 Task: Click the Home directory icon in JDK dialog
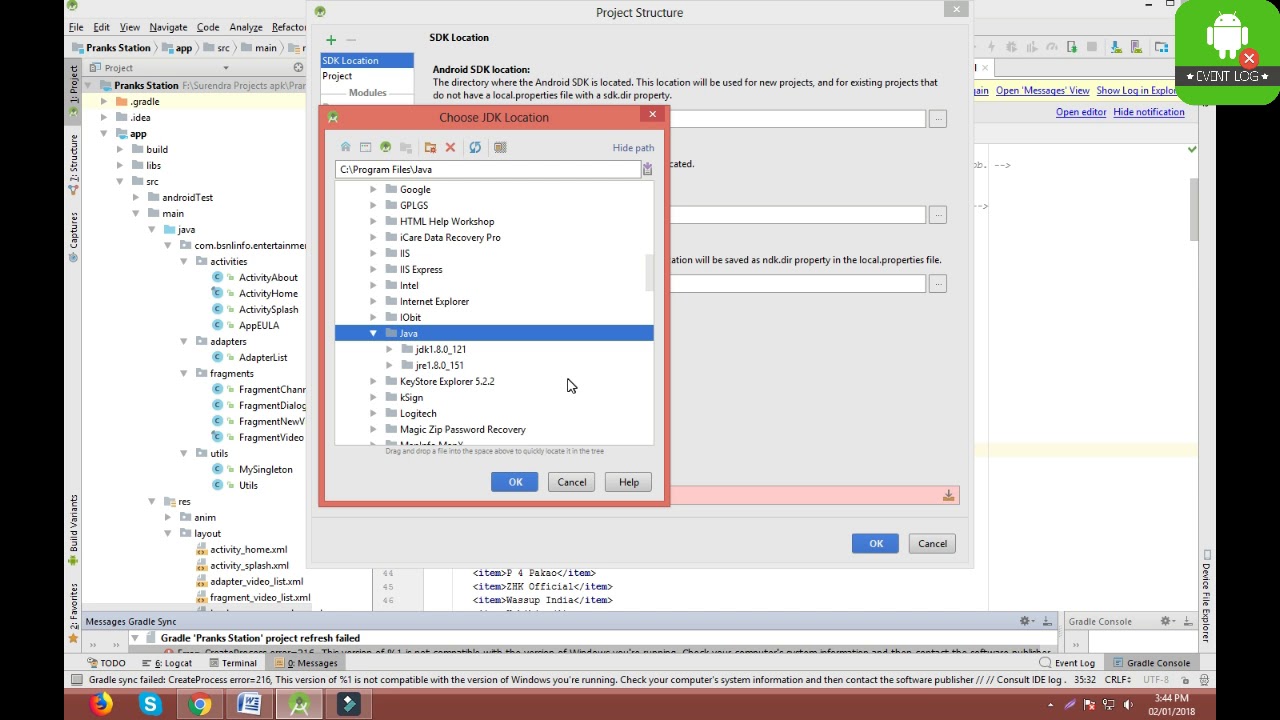pos(345,147)
